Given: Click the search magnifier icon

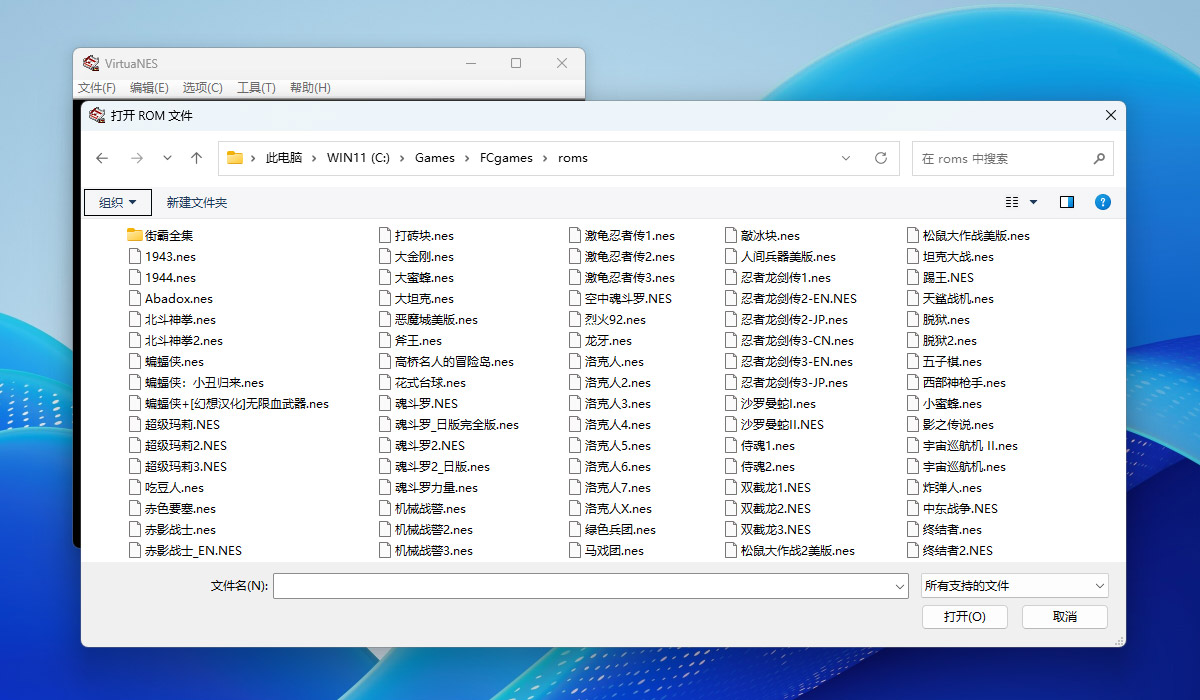Looking at the screenshot, I should point(1098,158).
